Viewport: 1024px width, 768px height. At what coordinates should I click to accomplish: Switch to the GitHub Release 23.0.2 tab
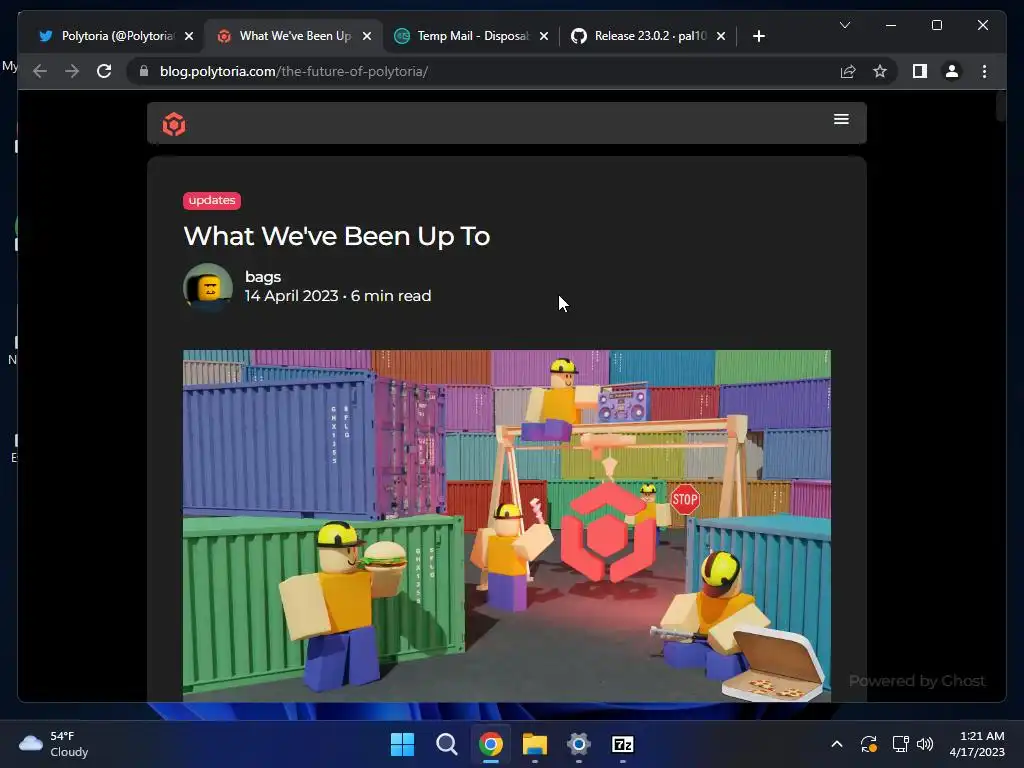tap(650, 36)
